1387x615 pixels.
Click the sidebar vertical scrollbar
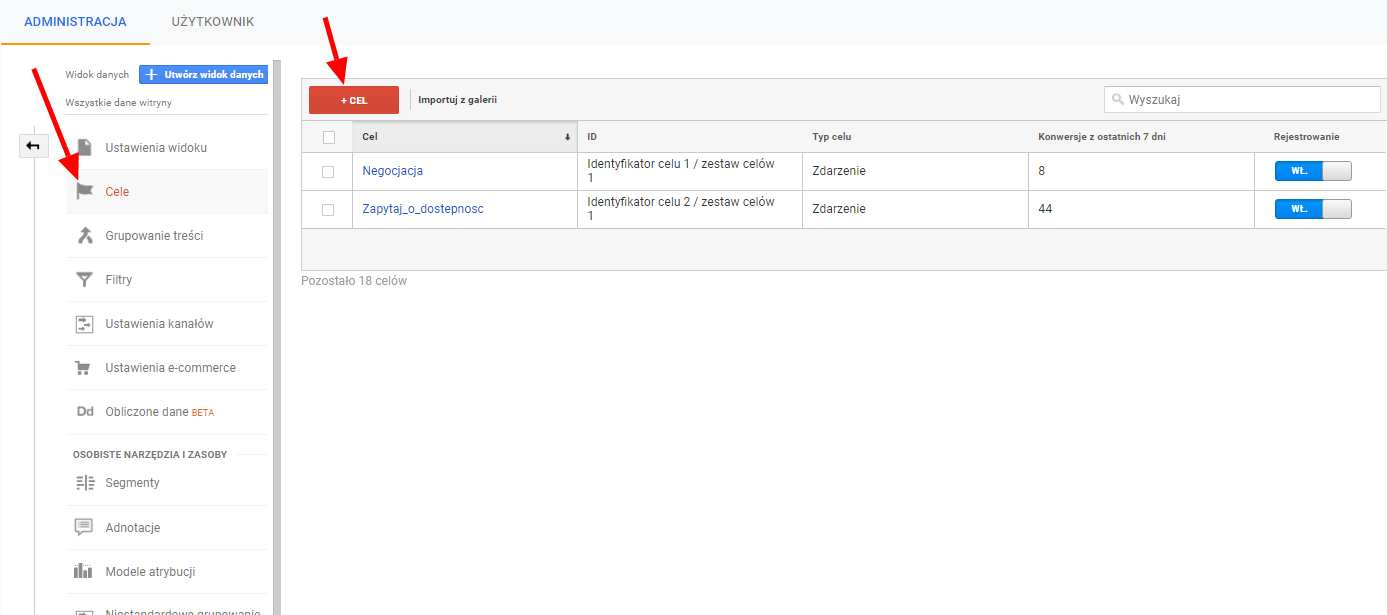(x=277, y=338)
